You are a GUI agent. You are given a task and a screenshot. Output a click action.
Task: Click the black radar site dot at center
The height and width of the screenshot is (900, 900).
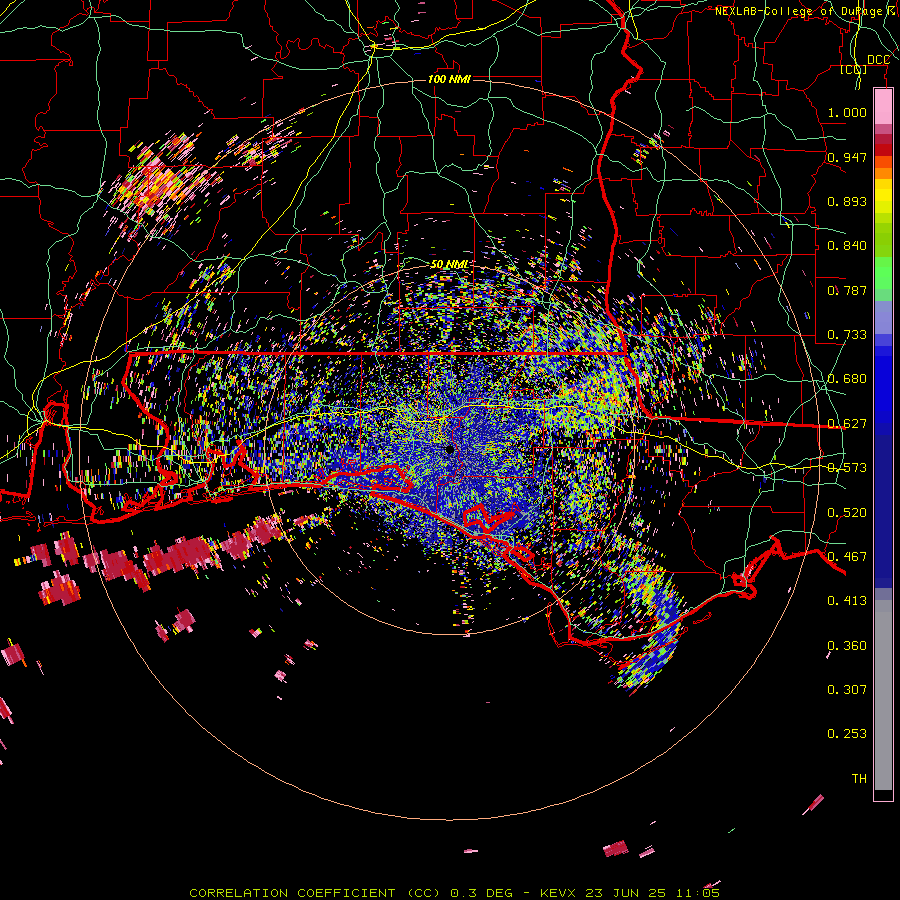(x=450, y=450)
